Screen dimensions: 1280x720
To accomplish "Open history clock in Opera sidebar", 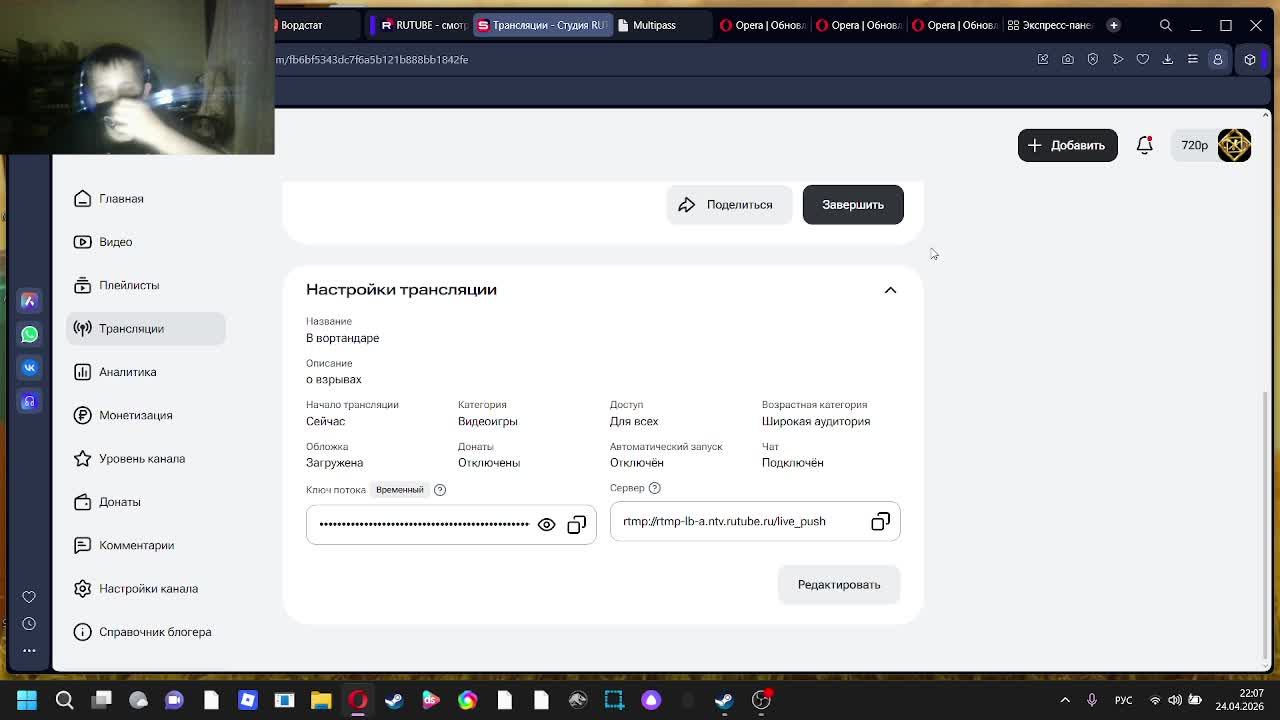I will pos(29,624).
